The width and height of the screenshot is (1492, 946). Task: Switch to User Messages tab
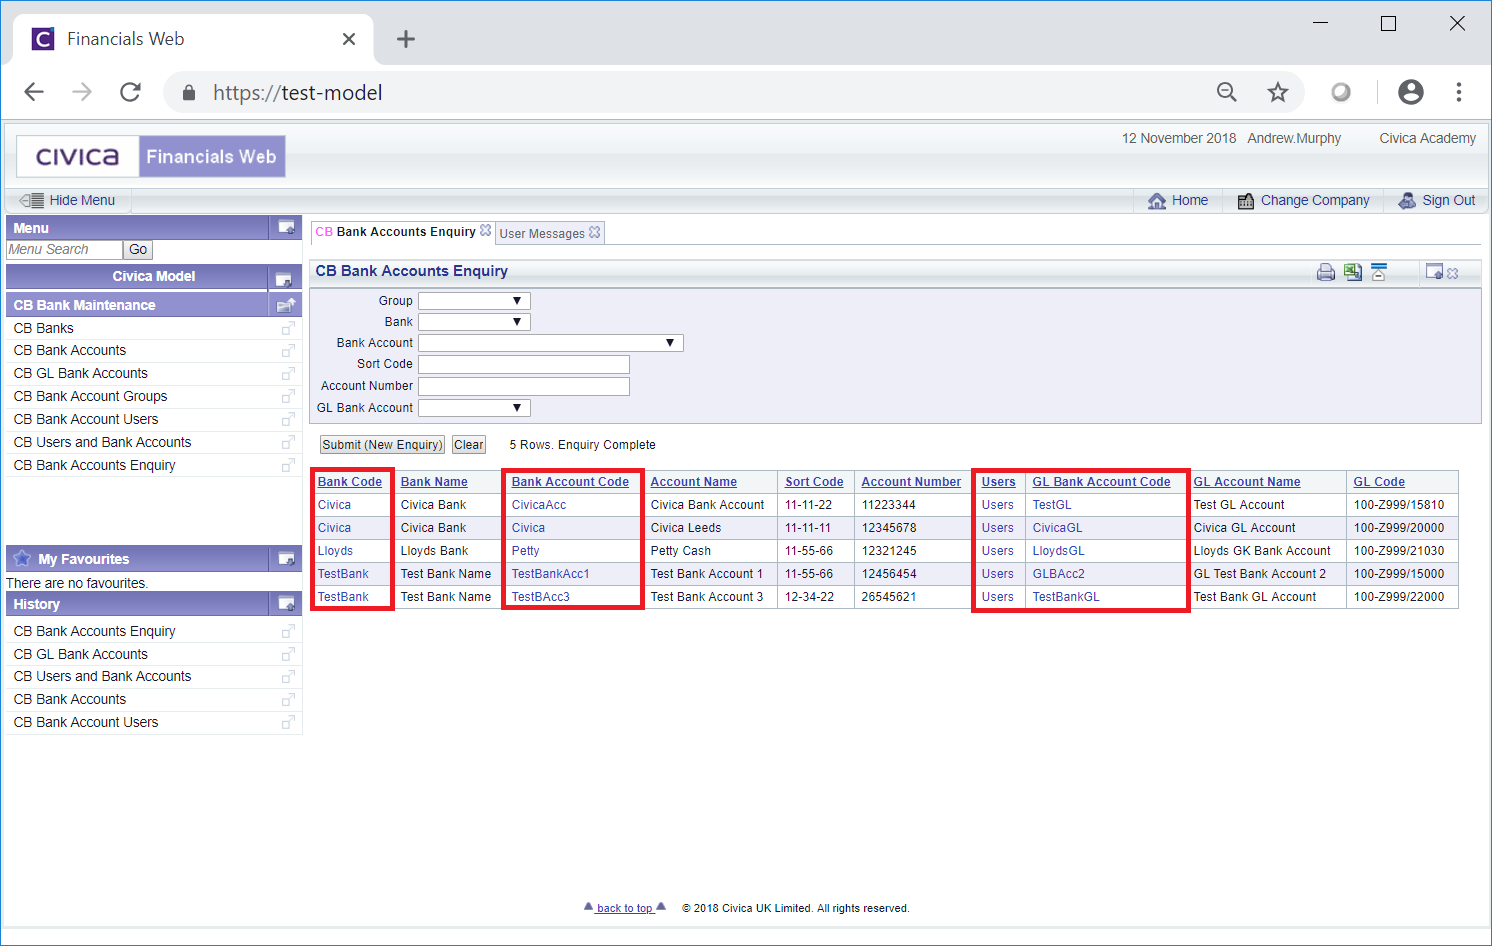pyautogui.click(x=542, y=233)
